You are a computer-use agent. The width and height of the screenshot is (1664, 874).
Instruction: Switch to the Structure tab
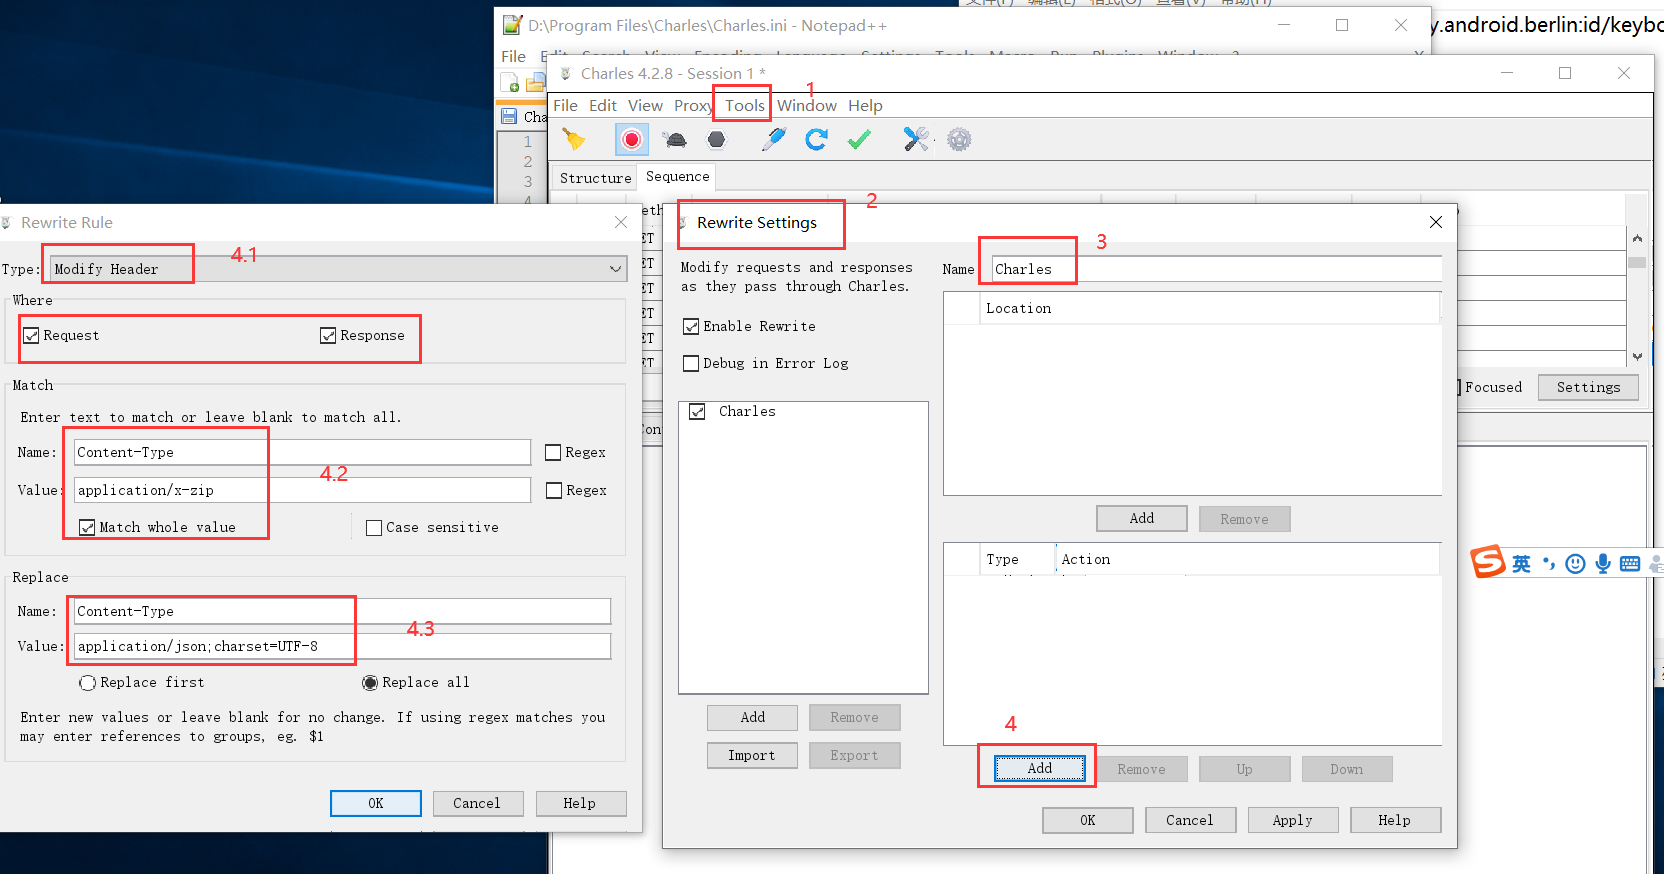click(x=595, y=178)
